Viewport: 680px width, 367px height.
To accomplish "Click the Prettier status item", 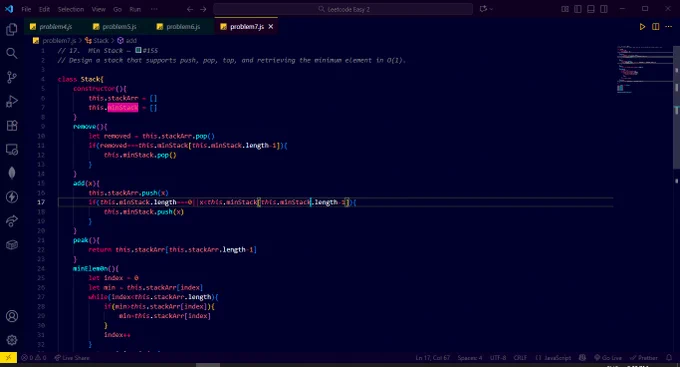I will tap(644, 358).
